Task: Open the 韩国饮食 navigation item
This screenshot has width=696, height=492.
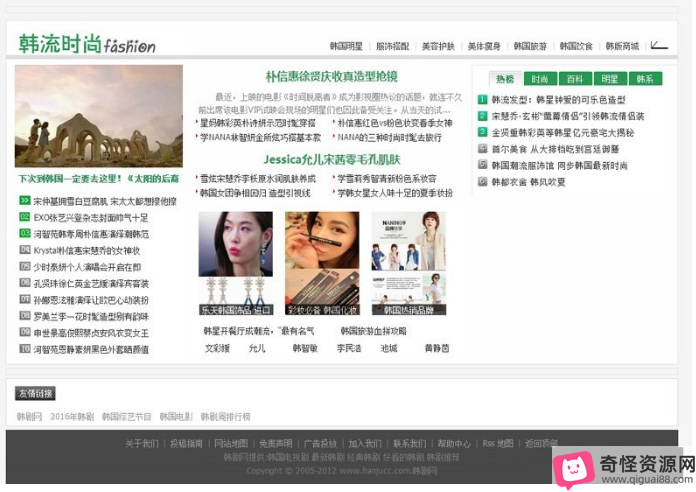Action: tap(576, 46)
